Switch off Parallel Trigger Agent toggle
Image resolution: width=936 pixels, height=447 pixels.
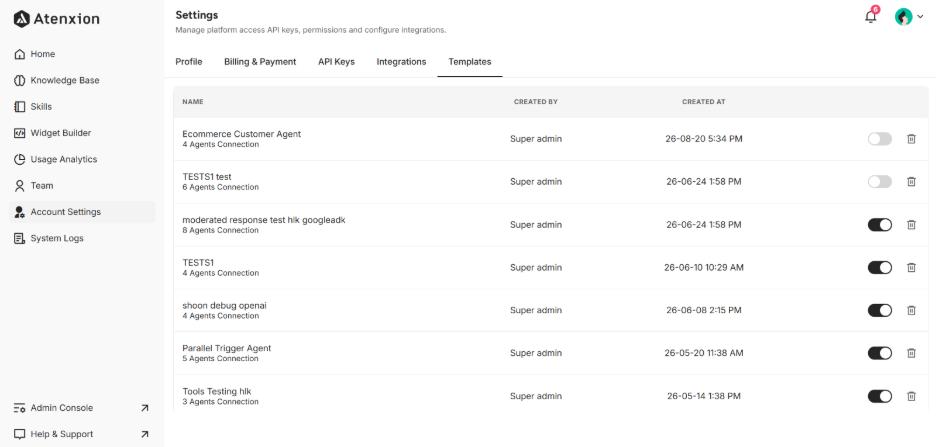pos(879,353)
